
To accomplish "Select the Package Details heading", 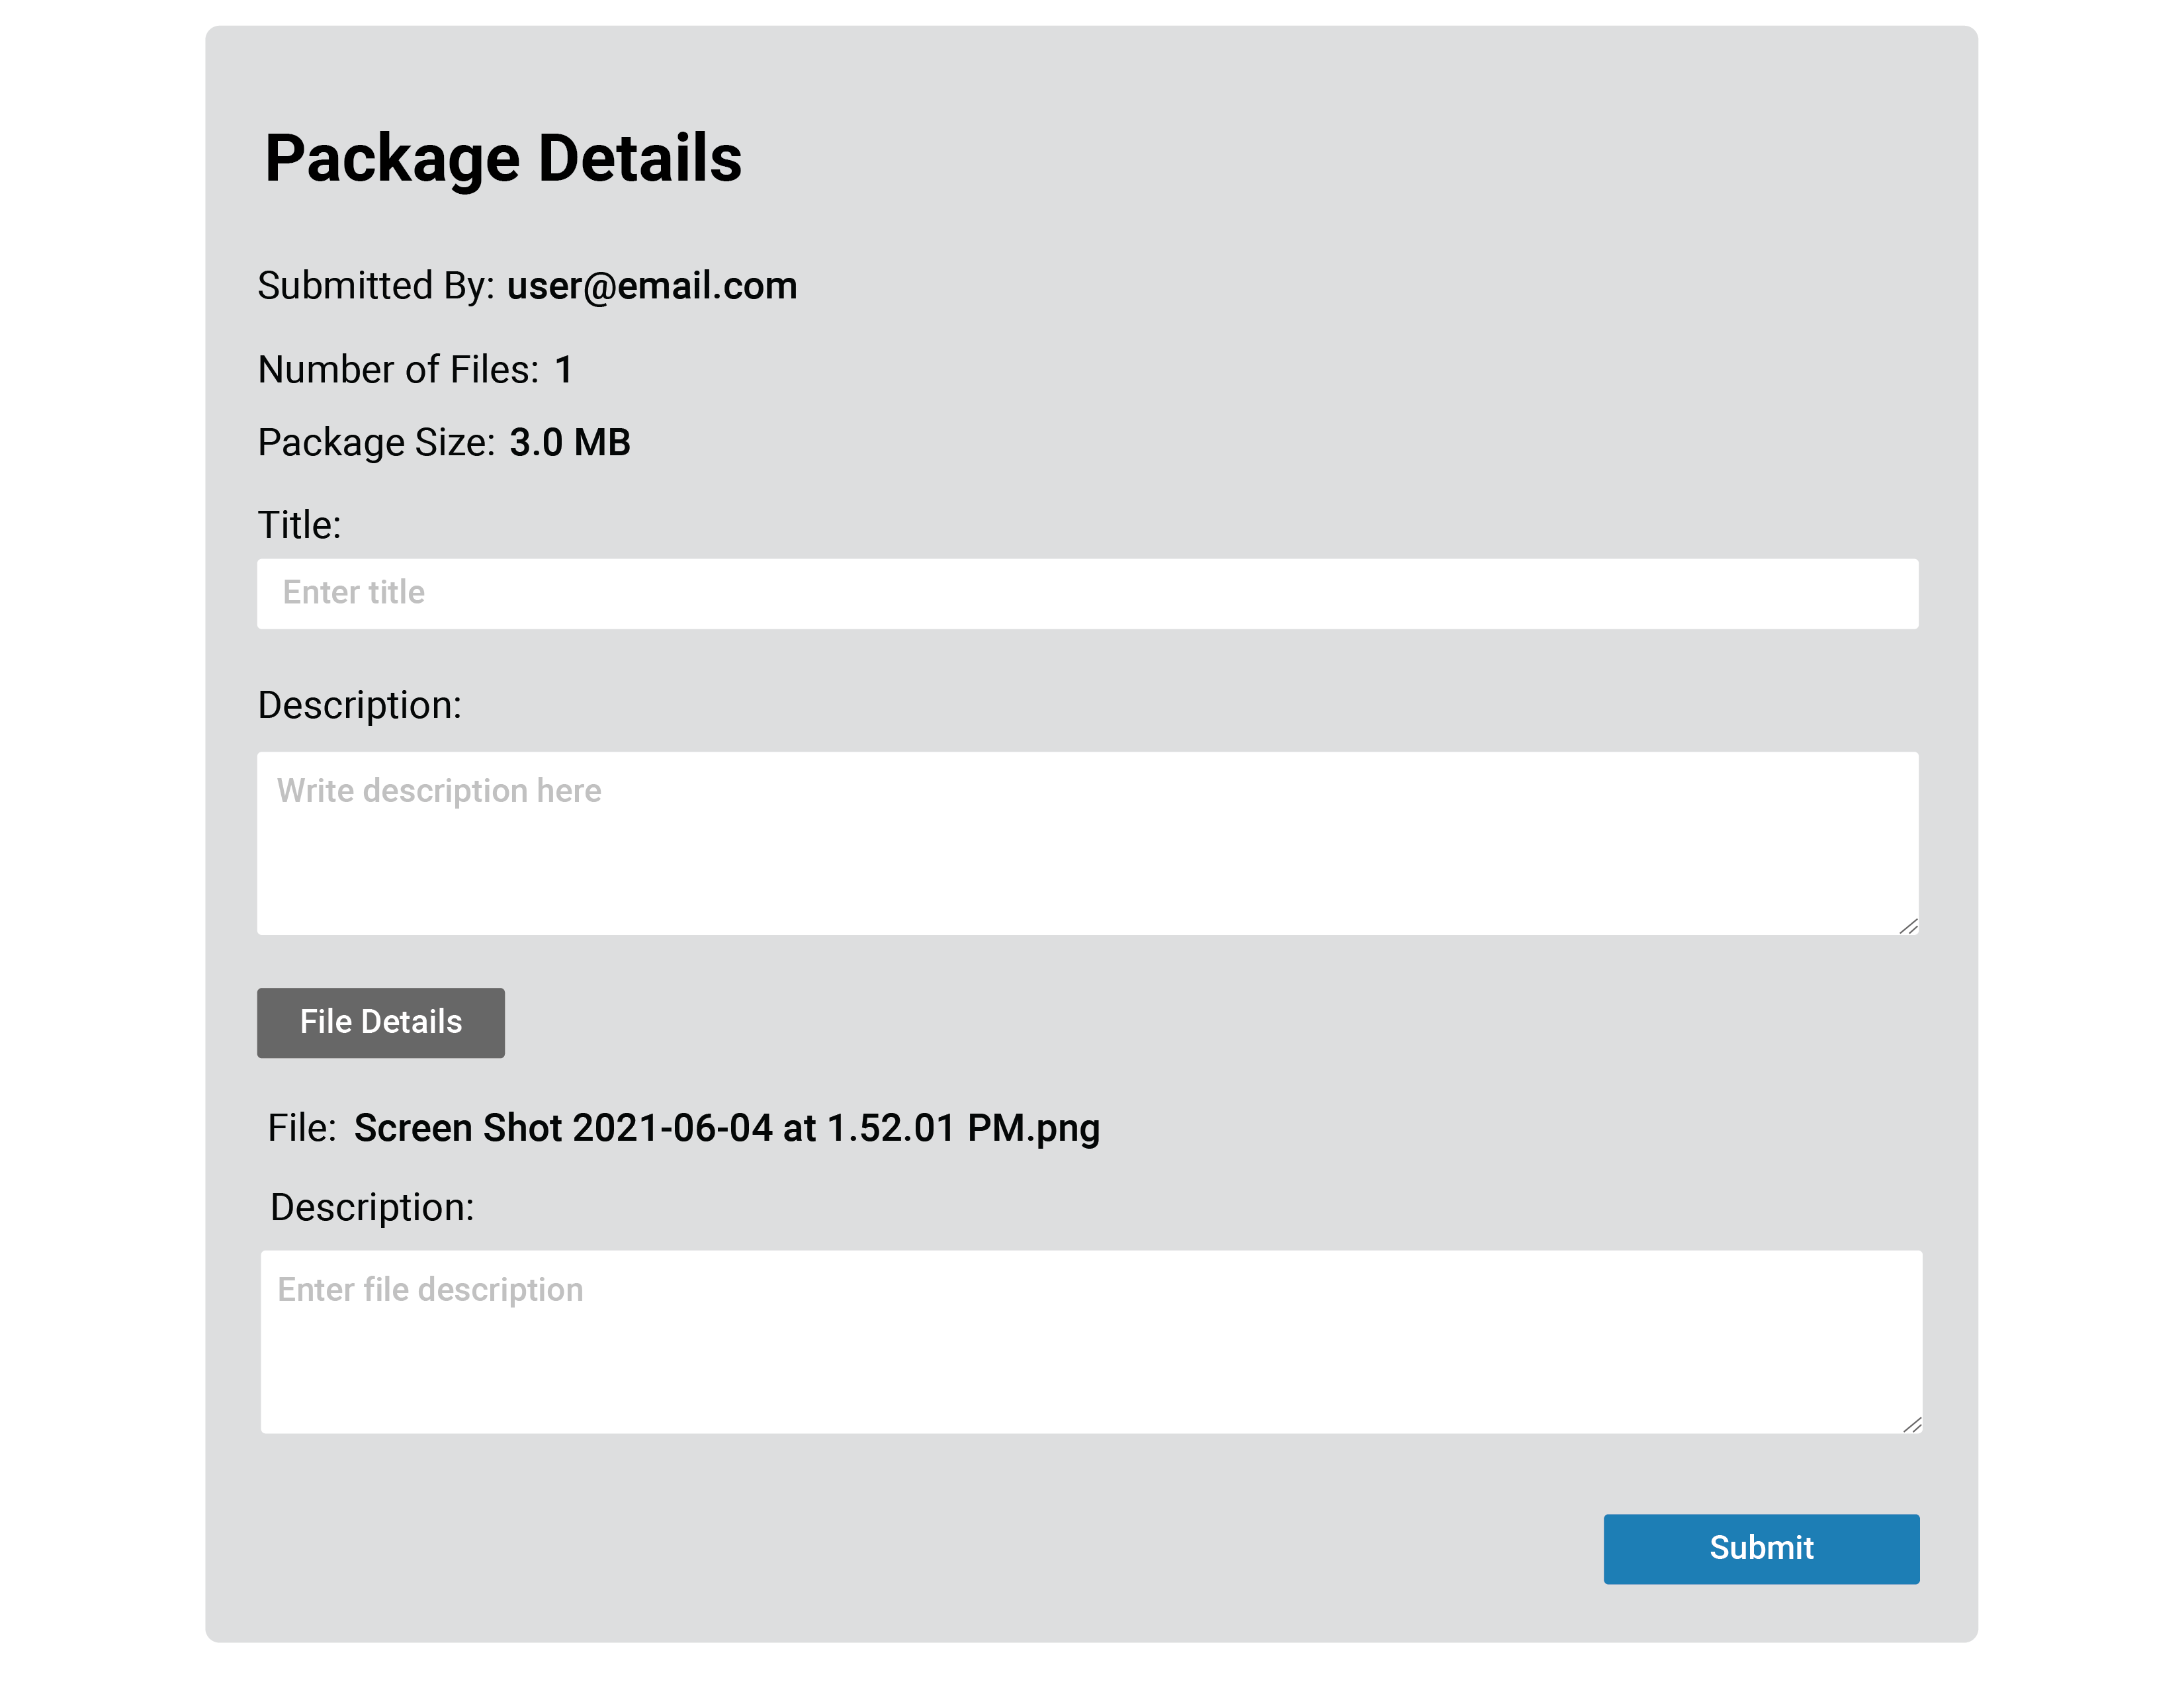I will click(503, 159).
